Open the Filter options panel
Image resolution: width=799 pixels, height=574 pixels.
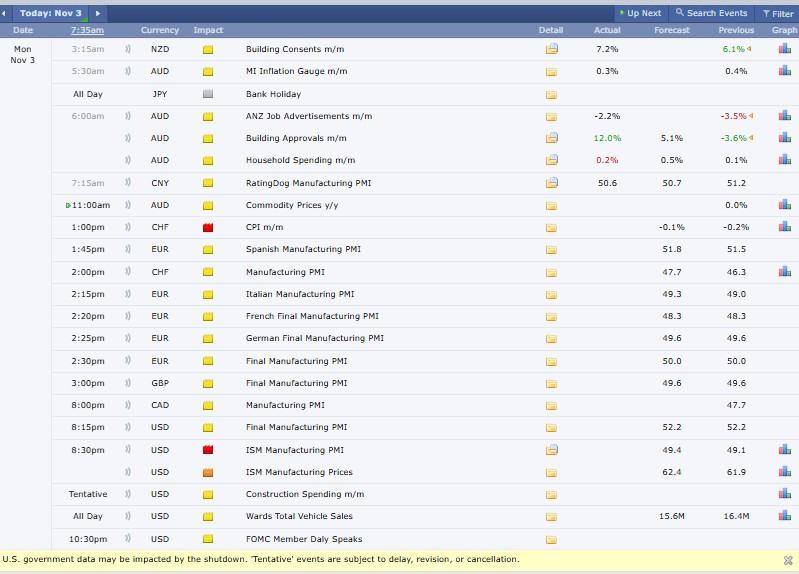tap(779, 13)
